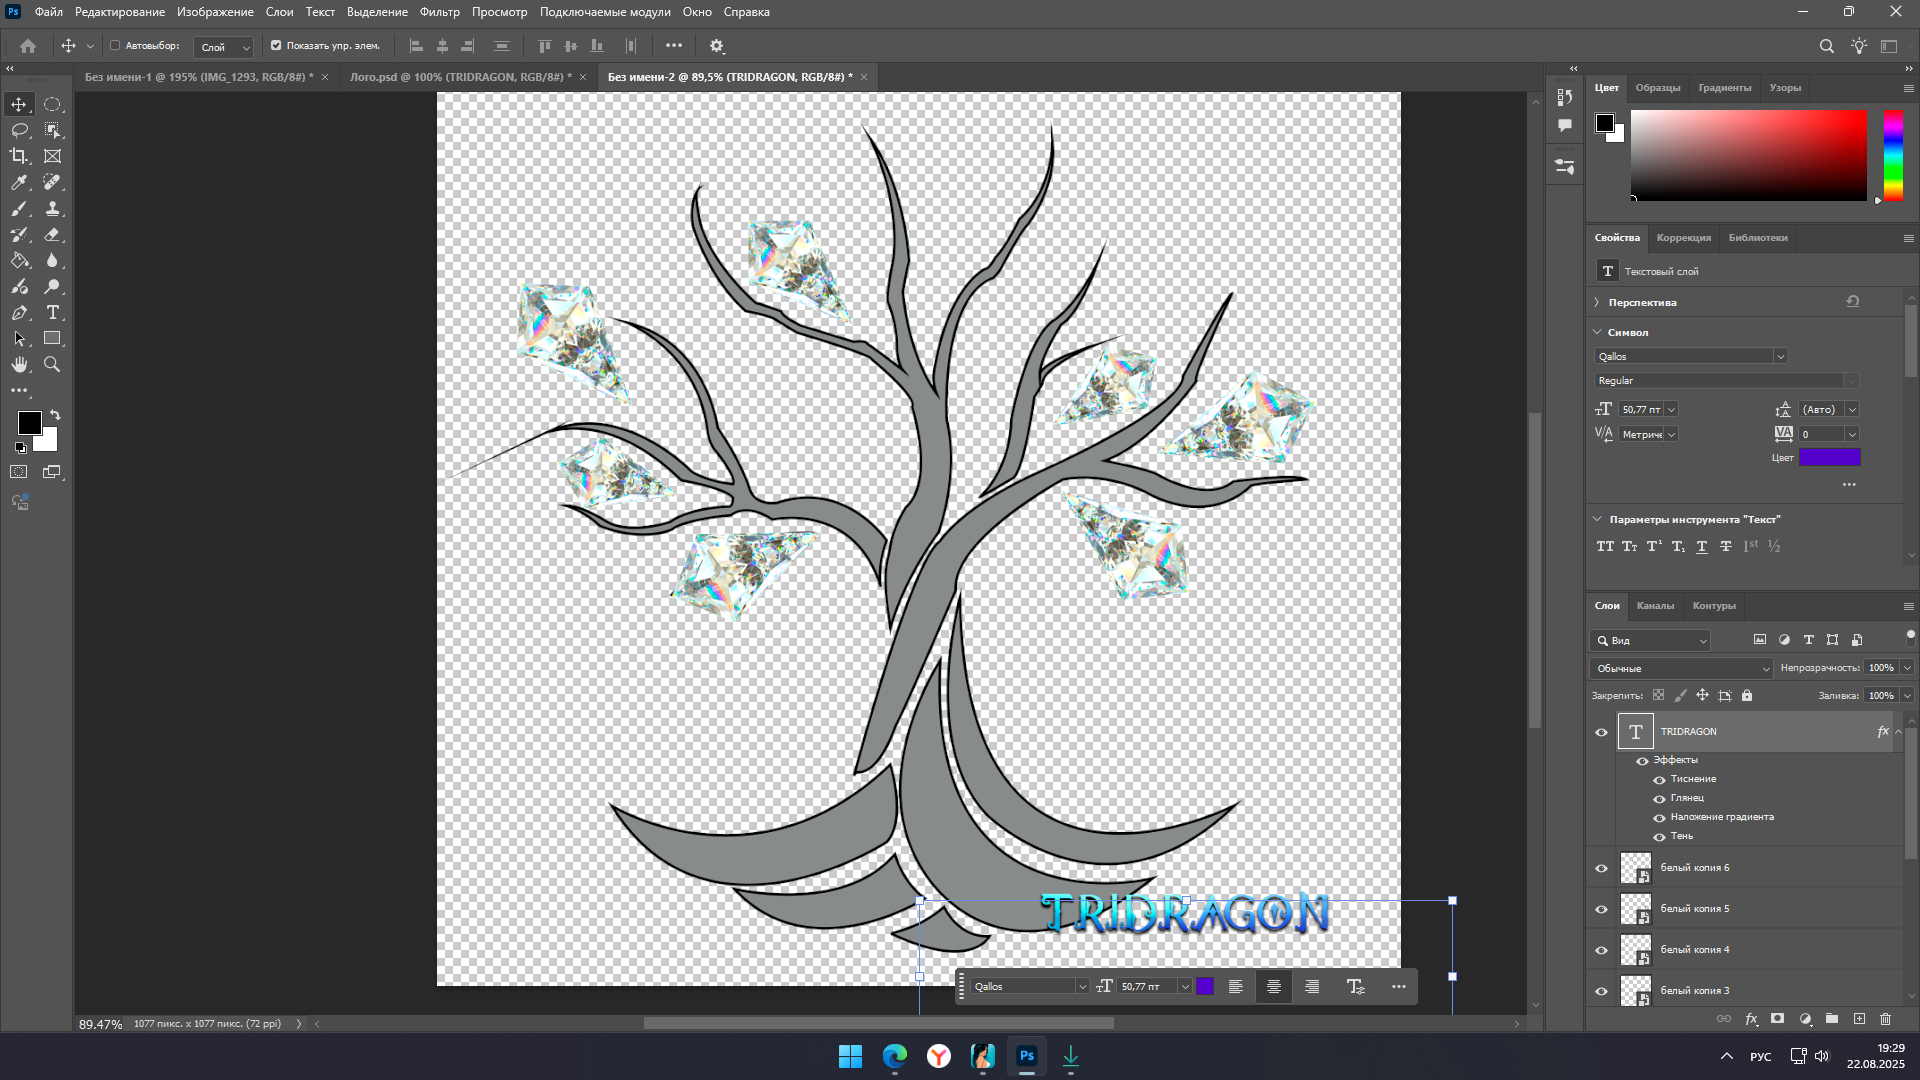Screen dimensions: 1920x1080
Task: Expand the Перспектива section
Action: (x=1597, y=302)
